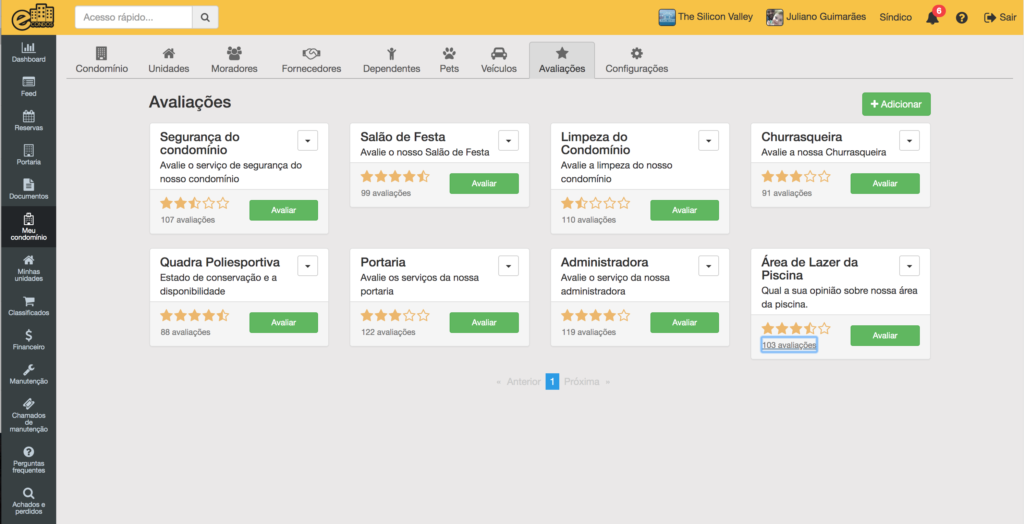Image resolution: width=1024 pixels, height=524 pixels.
Task: Open dropdown on Portaria card
Action: 508,266
